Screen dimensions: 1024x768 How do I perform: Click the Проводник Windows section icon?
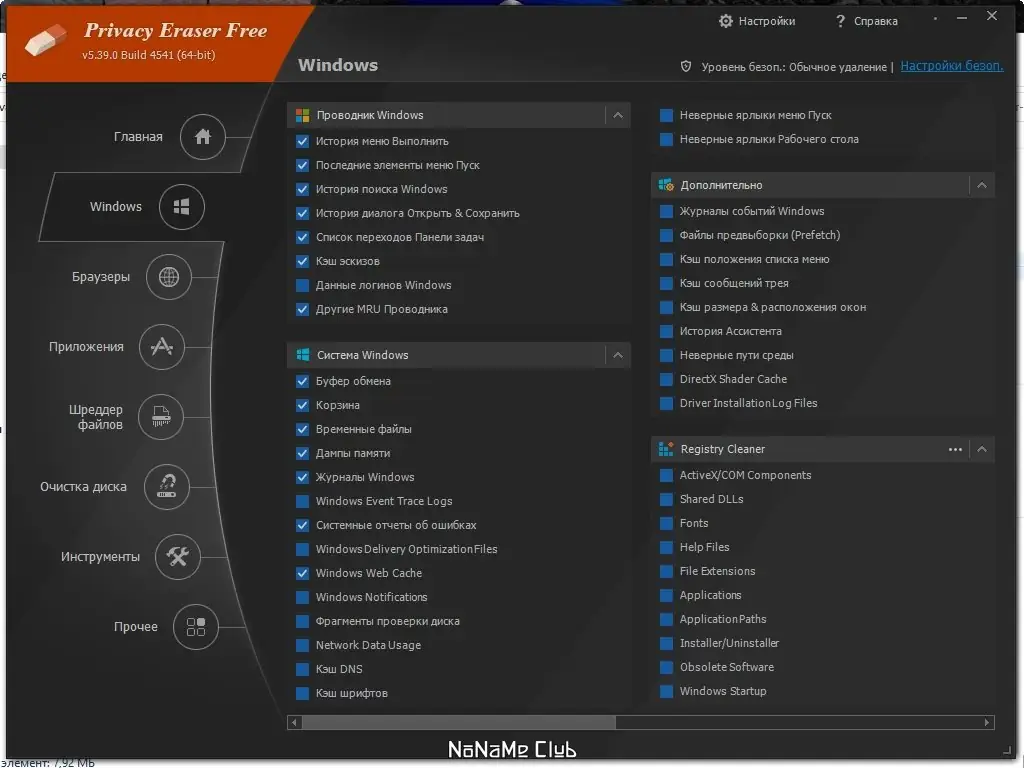302,116
